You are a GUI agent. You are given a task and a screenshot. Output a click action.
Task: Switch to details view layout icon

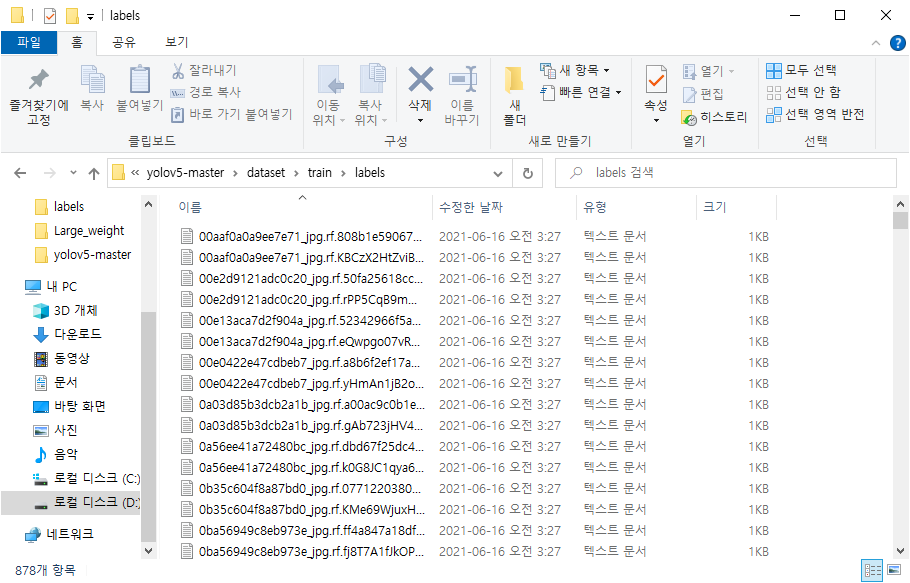(x=872, y=570)
